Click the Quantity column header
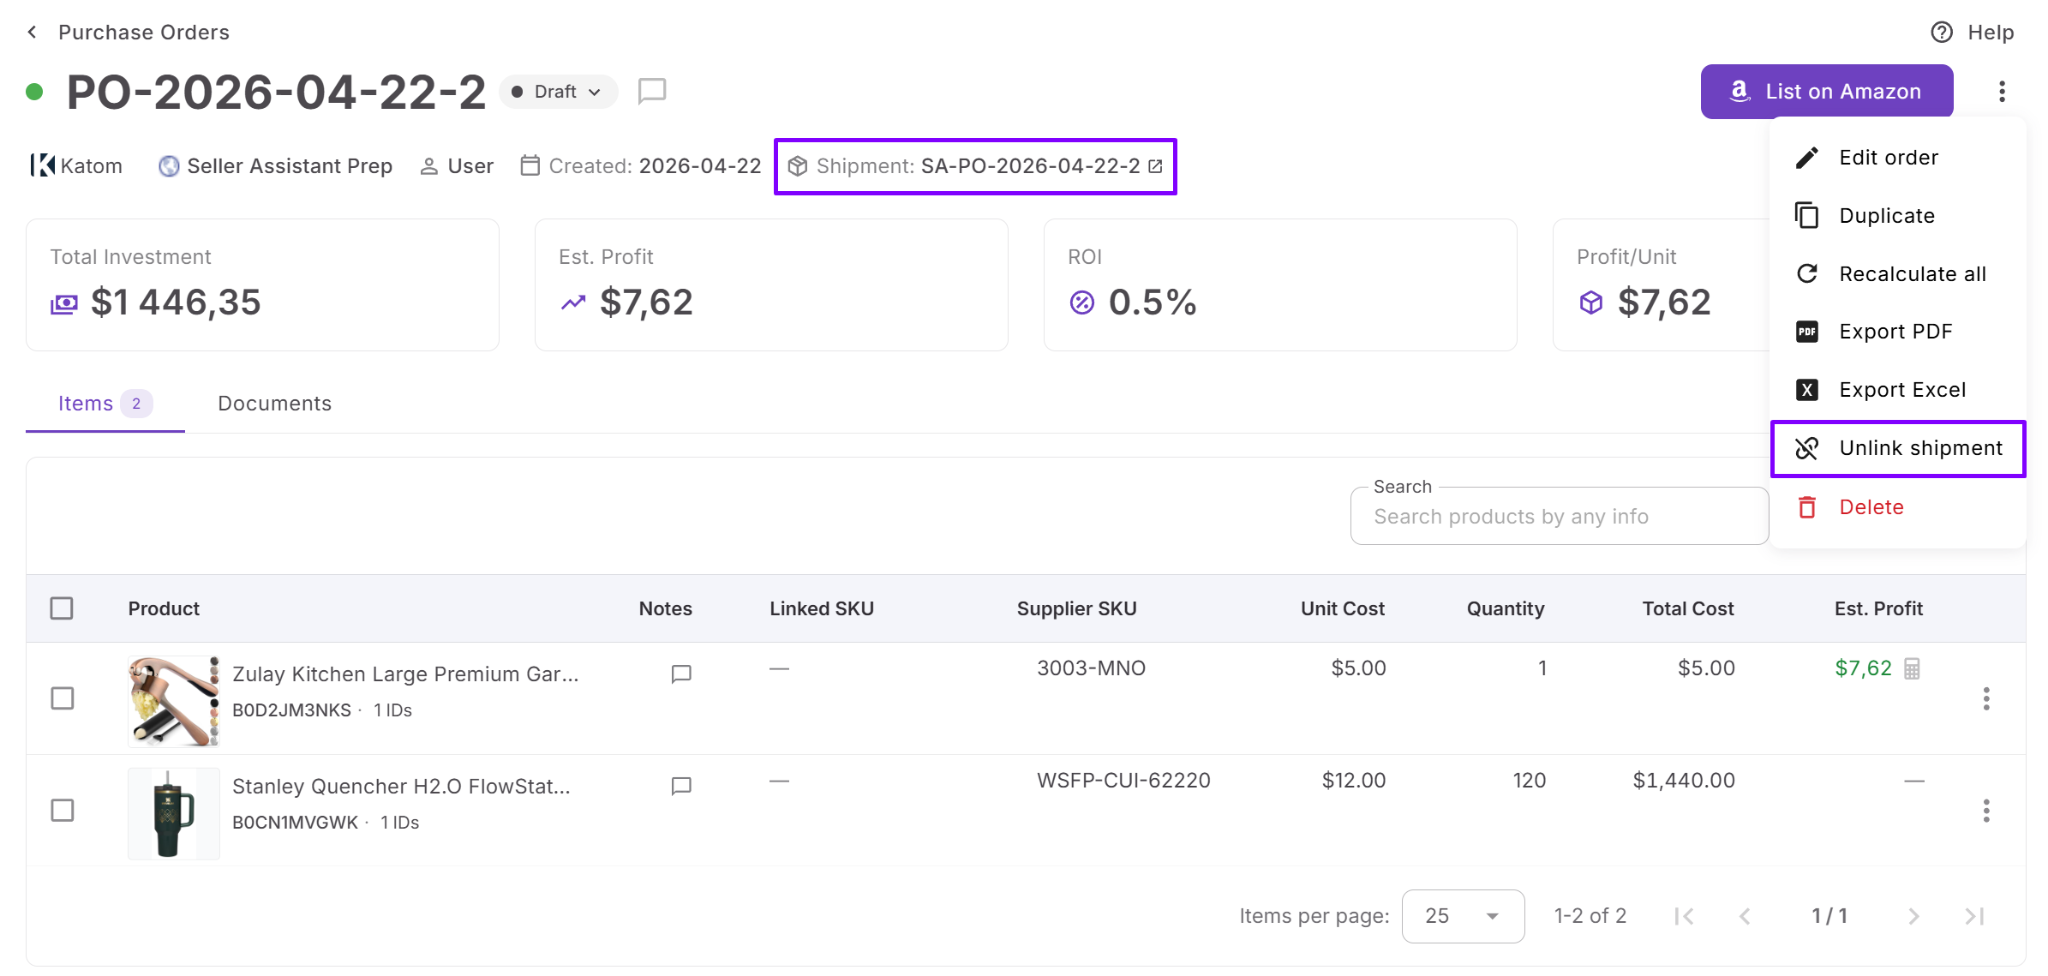The image size is (2048, 976). click(1505, 608)
